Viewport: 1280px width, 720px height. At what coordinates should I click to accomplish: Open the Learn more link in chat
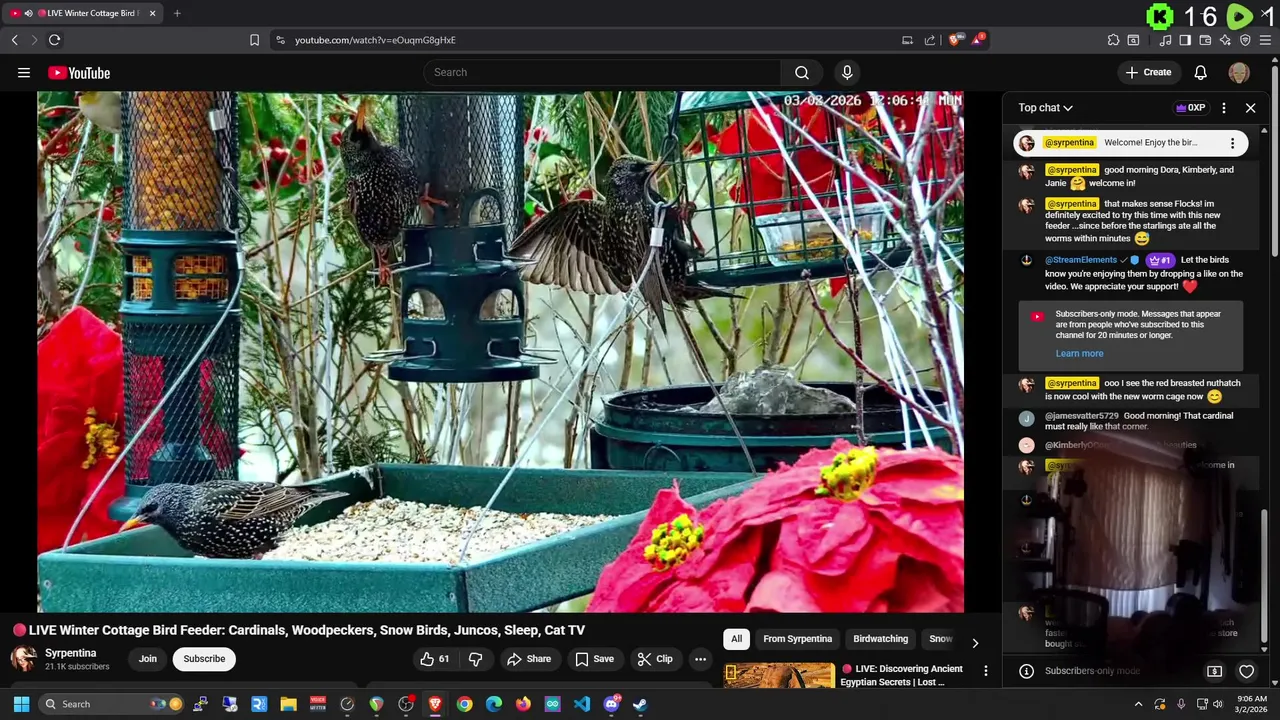coord(1079,353)
